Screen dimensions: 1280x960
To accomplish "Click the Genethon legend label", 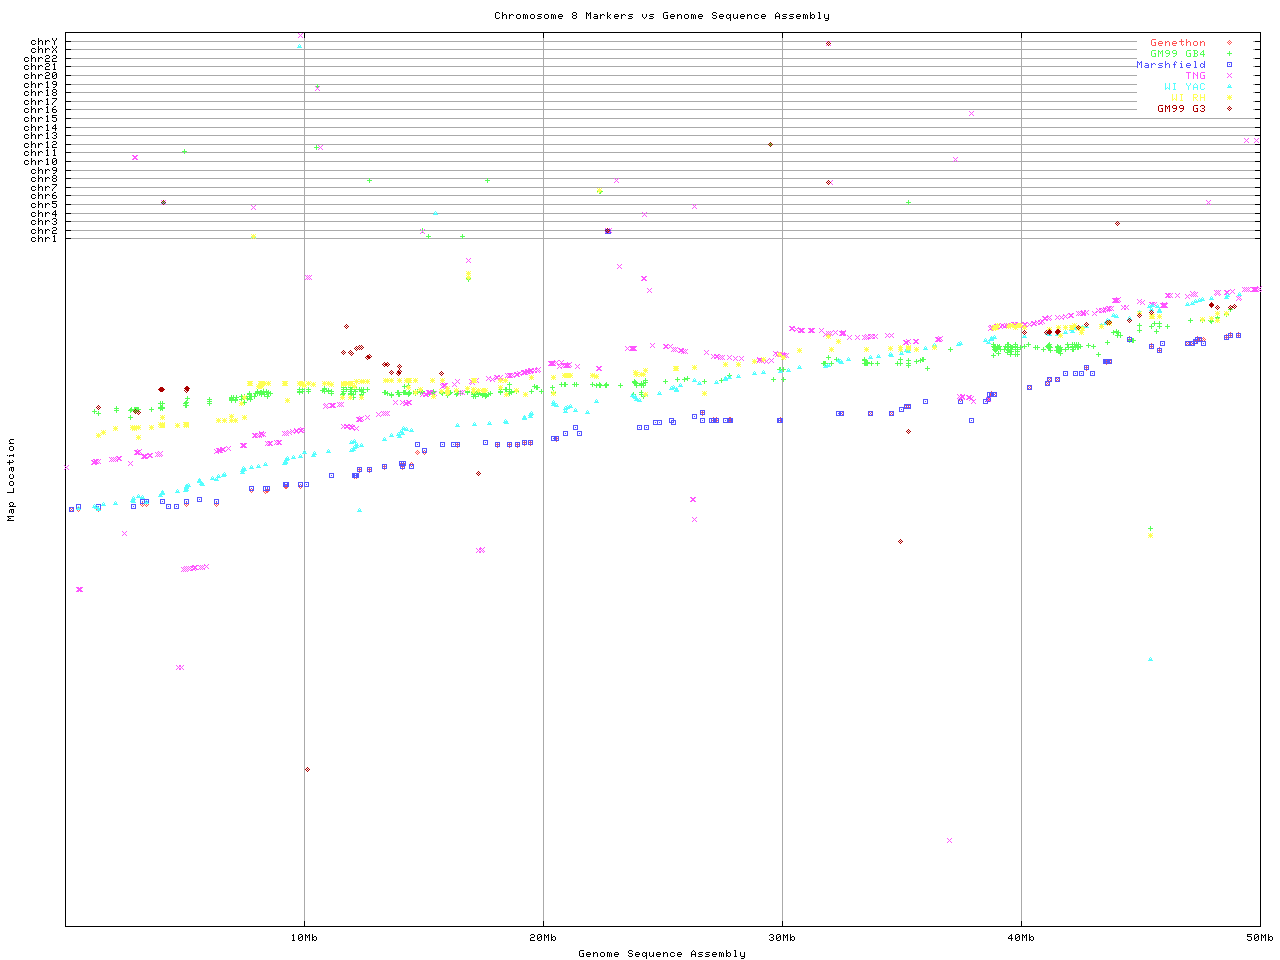I will click(1177, 43).
